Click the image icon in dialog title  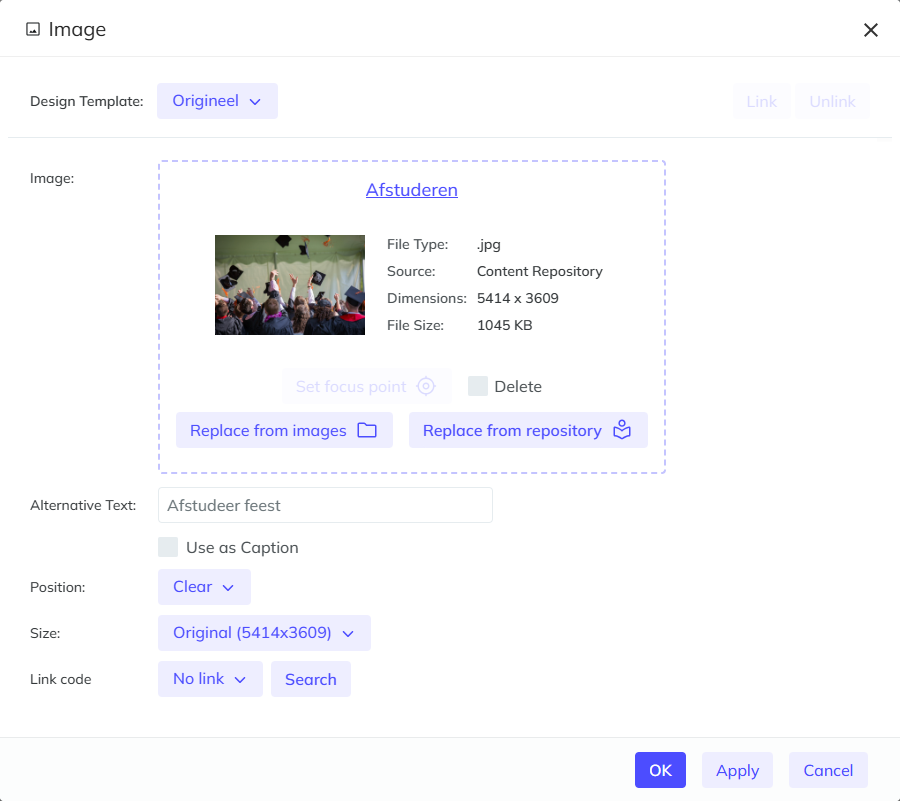[x=33, y=30]
